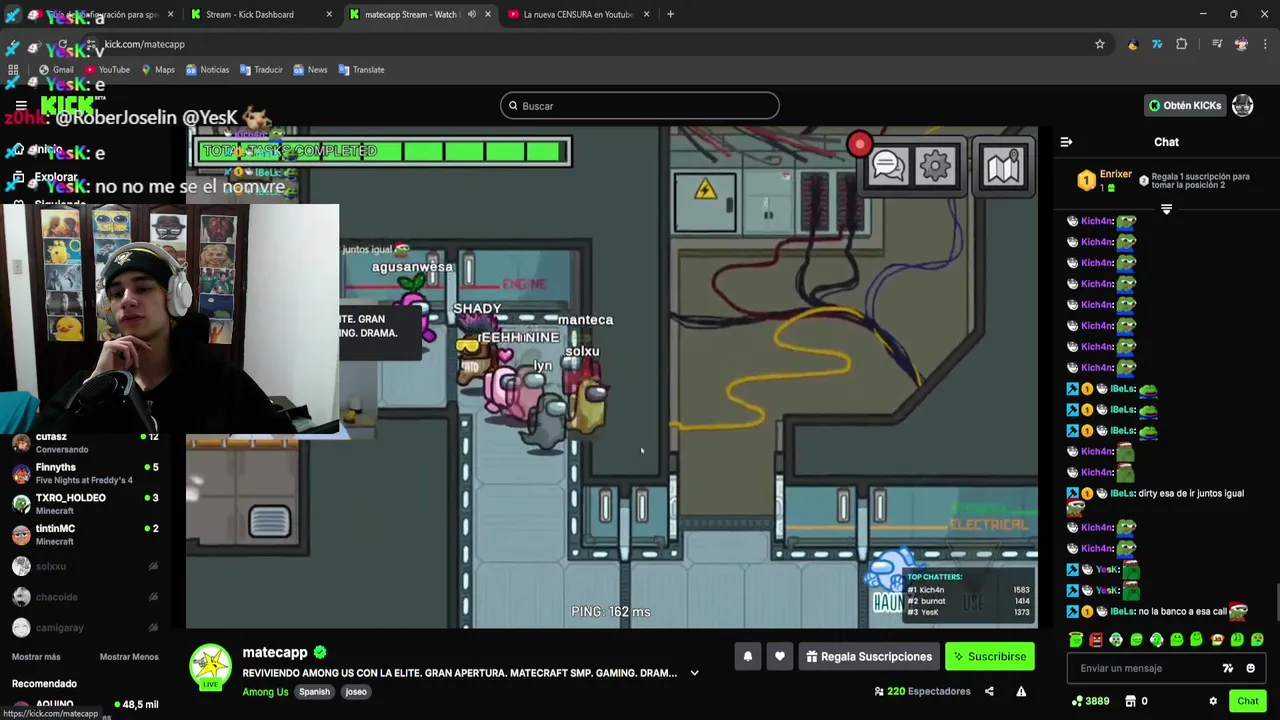Open the in-game settings gear
Viewport: 1280px width, 720px height.
tap(936, 167)
